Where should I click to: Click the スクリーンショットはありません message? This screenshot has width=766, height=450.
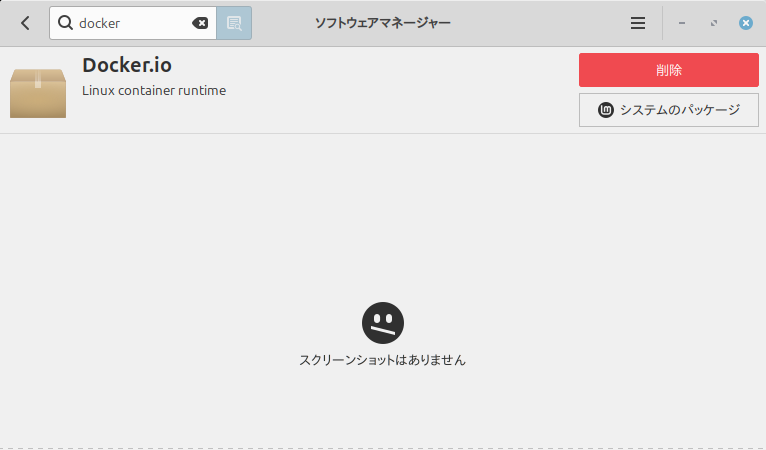[x=383, y=360]
